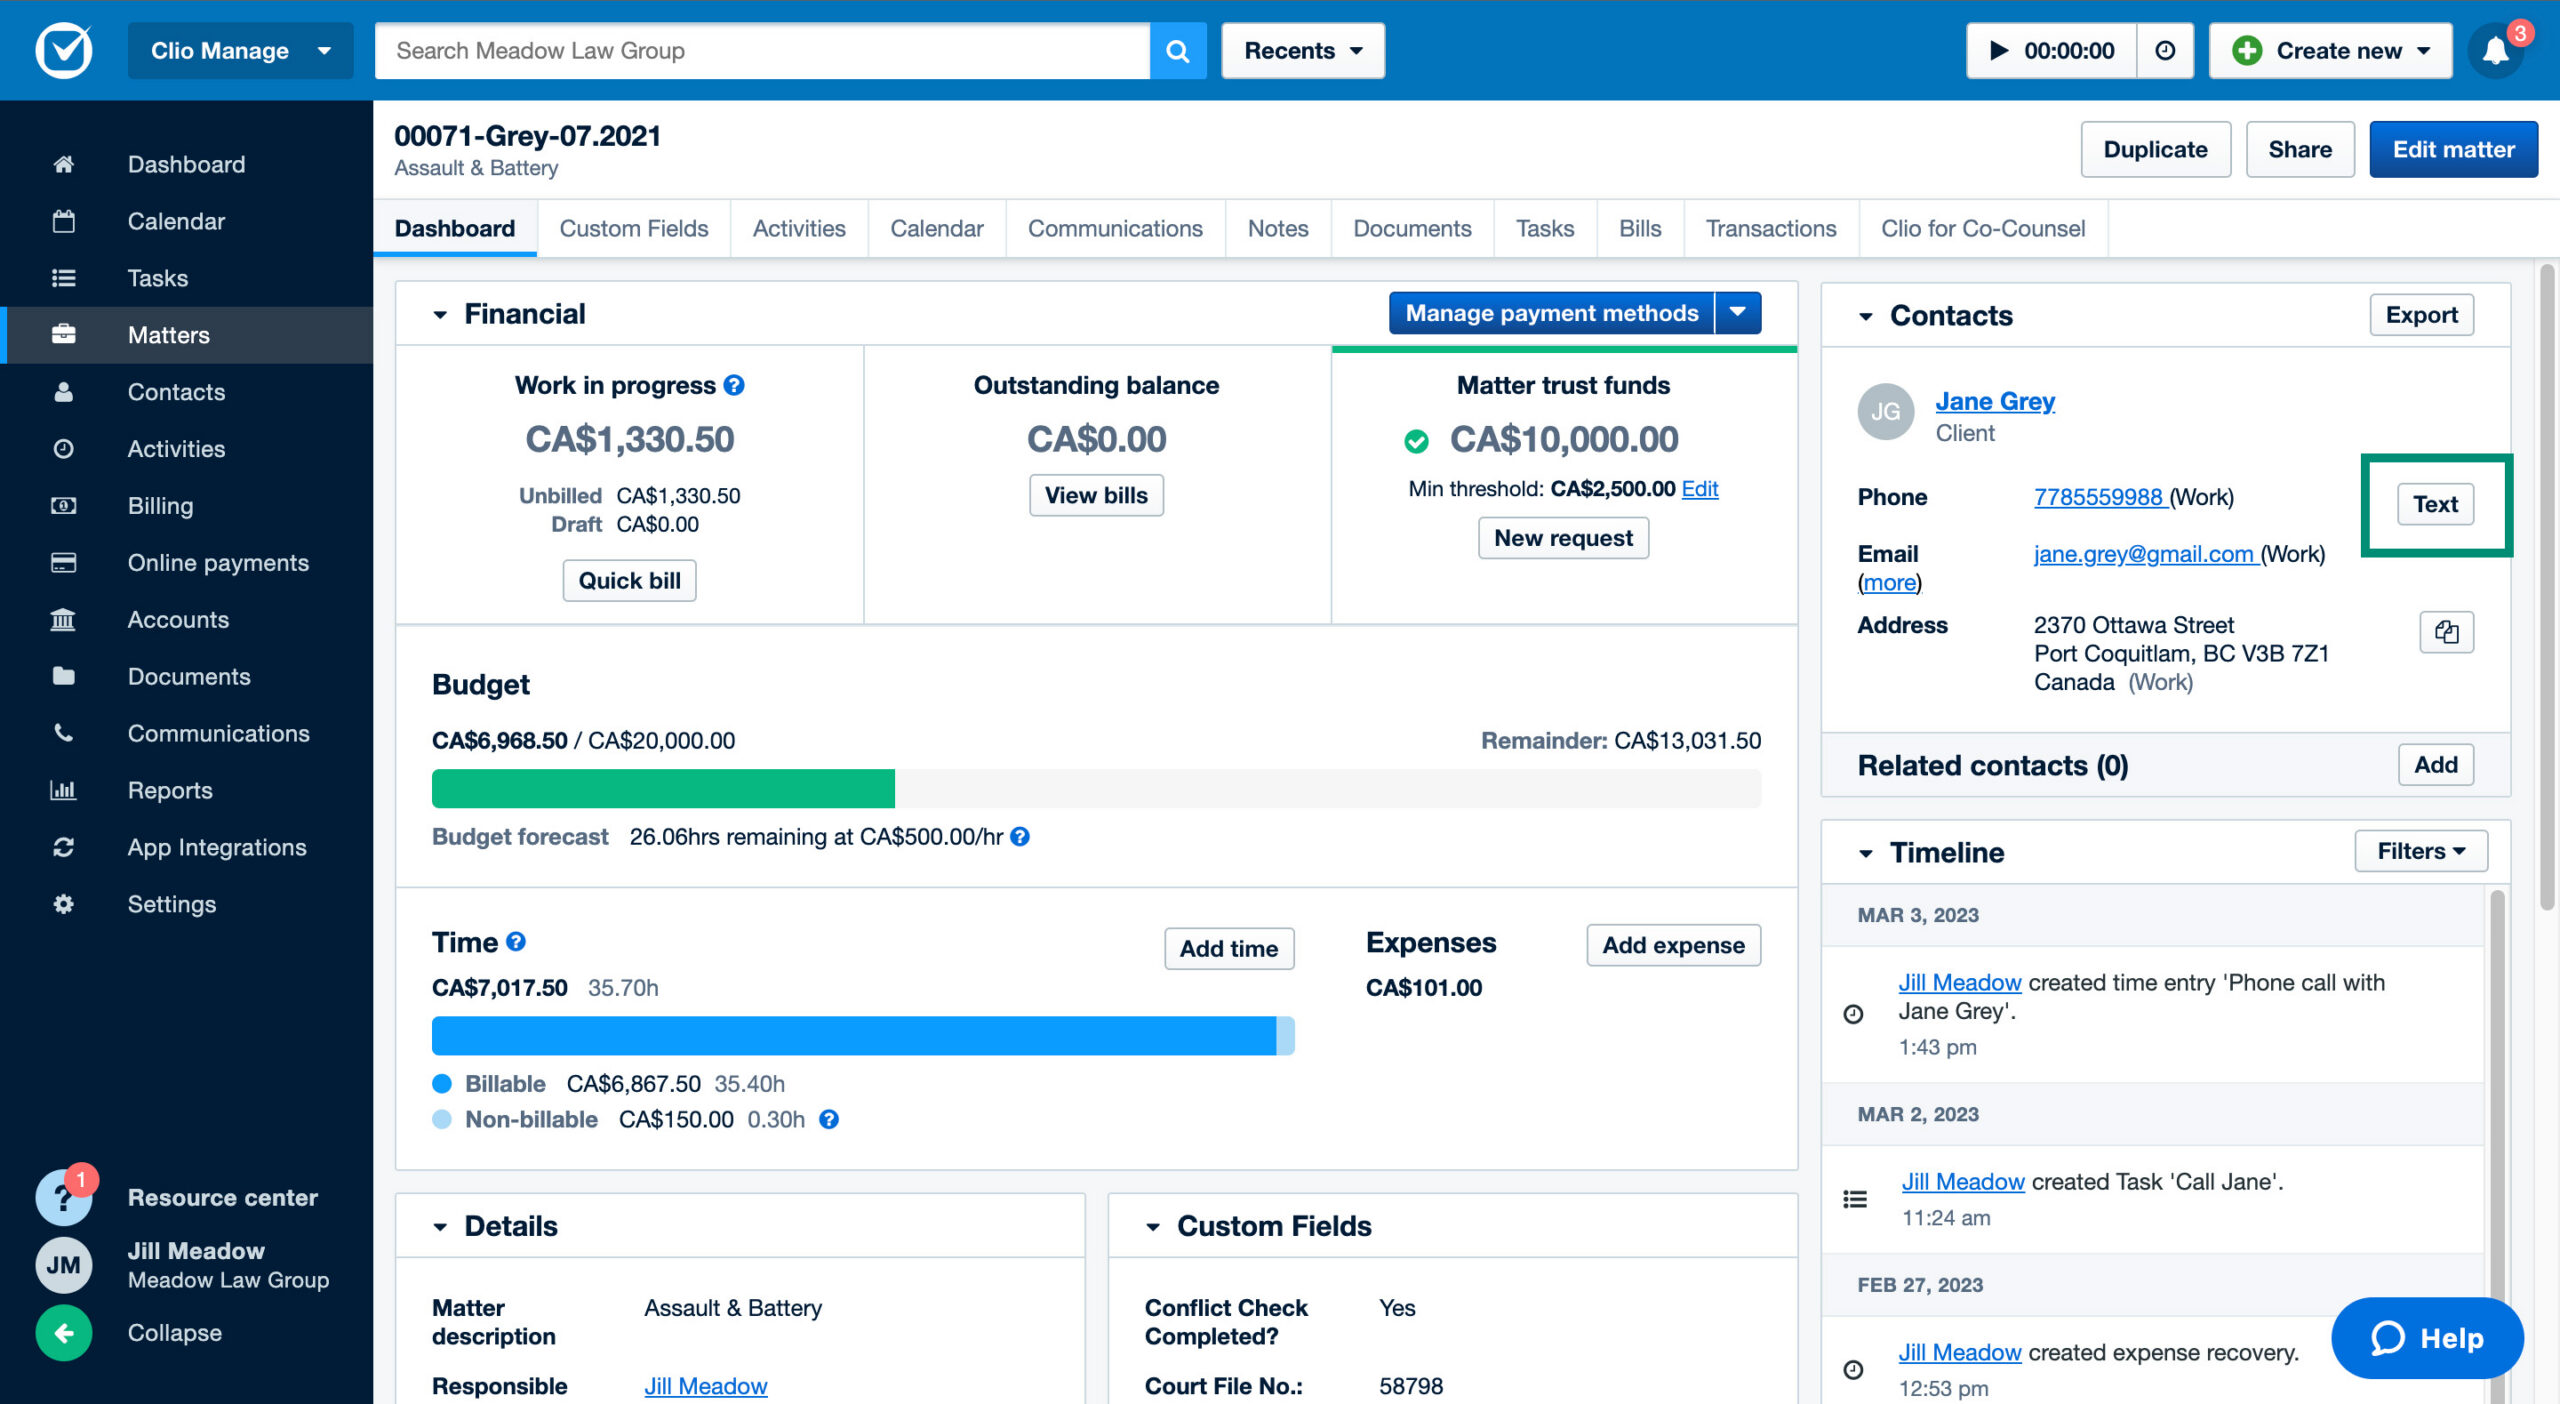The image size is (2560, 1404).
Task: Open the Clio for Co-Counsel tab
Action: click(1983, 228)
